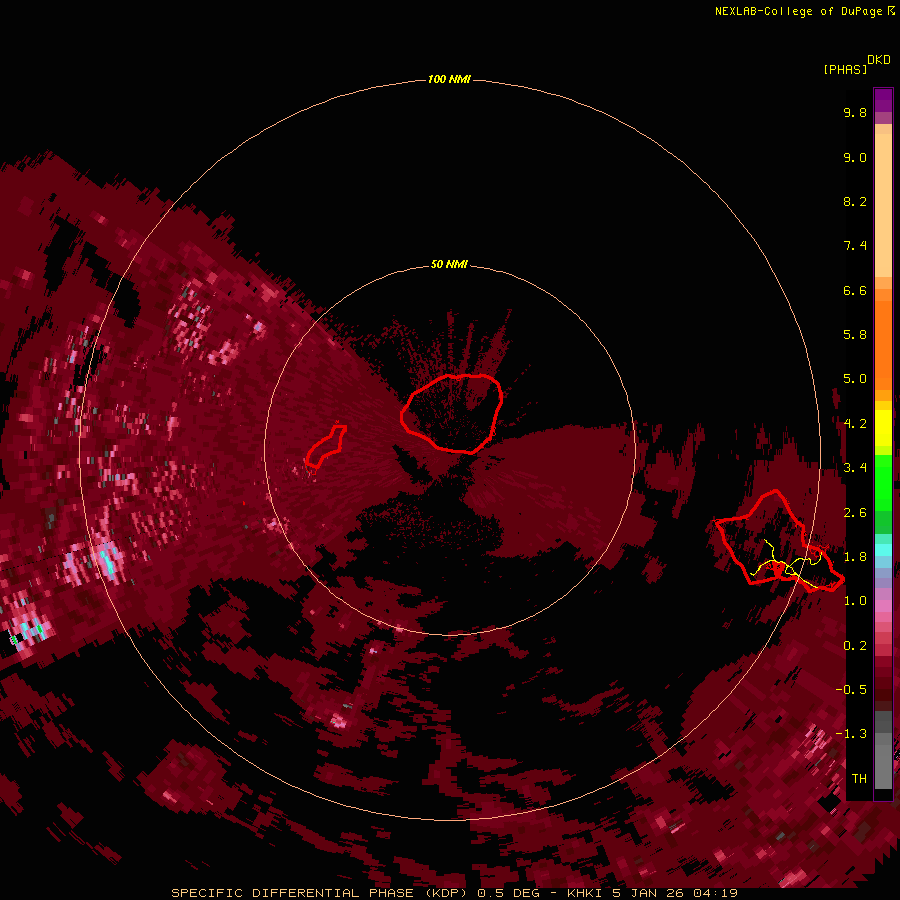Click the -1.3 scale value
Screen dimensions: 900x900
851,734
